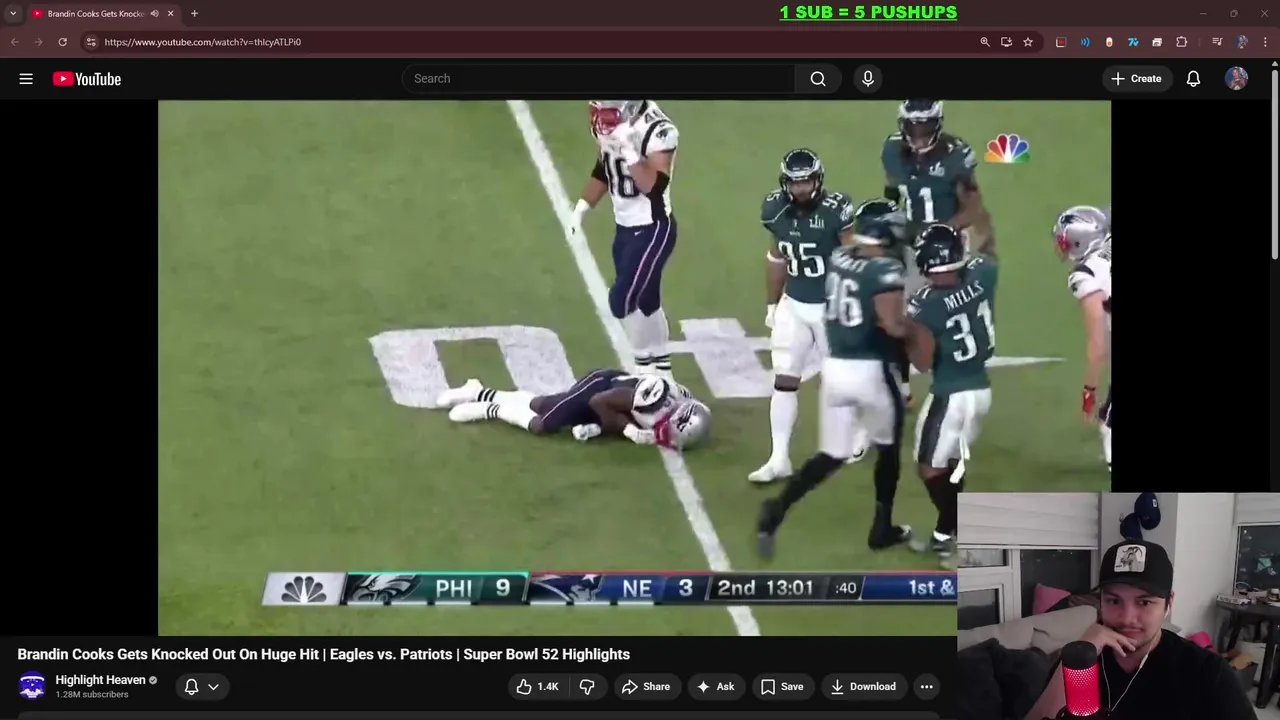Open the red screen recorder extension
The image size is (1280, 720).
pos(1061,42)
